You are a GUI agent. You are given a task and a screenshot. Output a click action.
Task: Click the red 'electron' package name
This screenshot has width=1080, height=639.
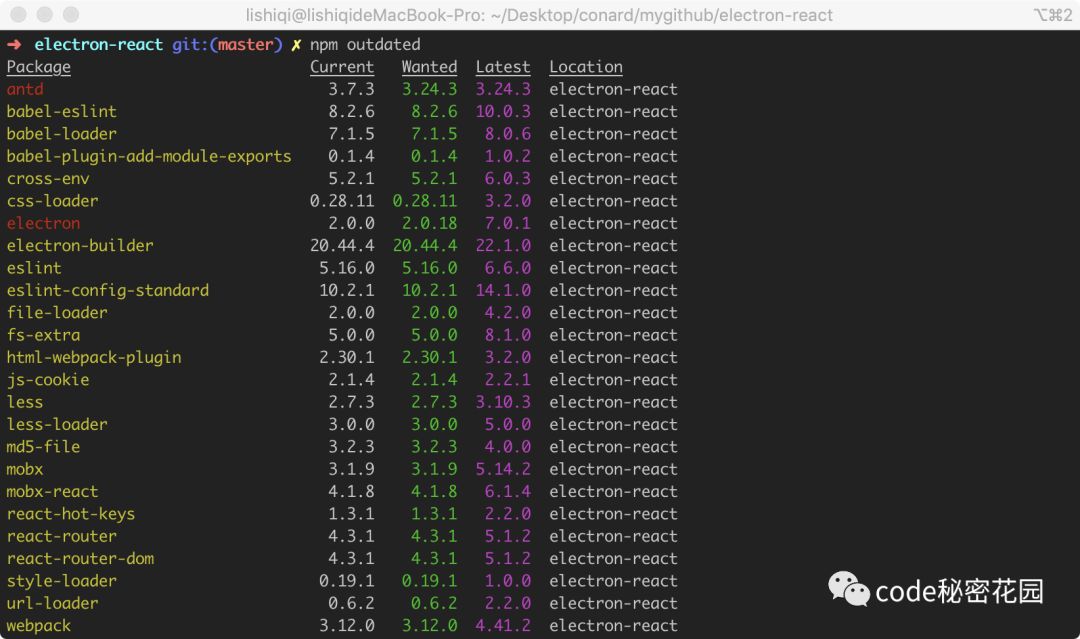[43, 223]
